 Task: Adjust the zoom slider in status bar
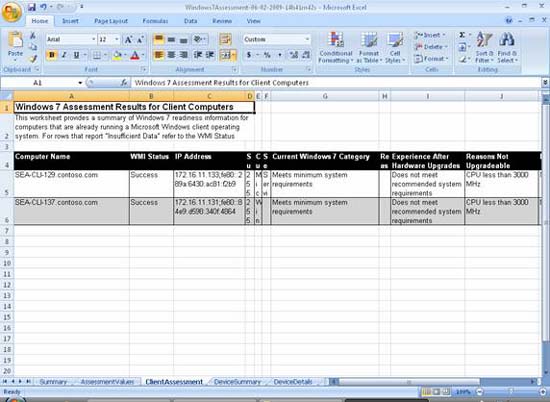[510, 391]
